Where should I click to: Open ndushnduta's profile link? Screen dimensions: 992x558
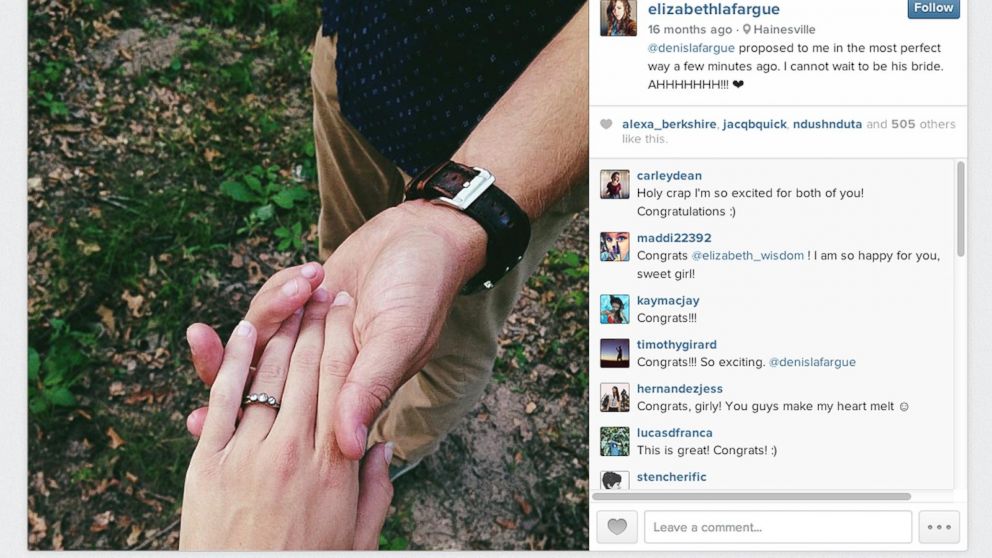pos(827,124)
